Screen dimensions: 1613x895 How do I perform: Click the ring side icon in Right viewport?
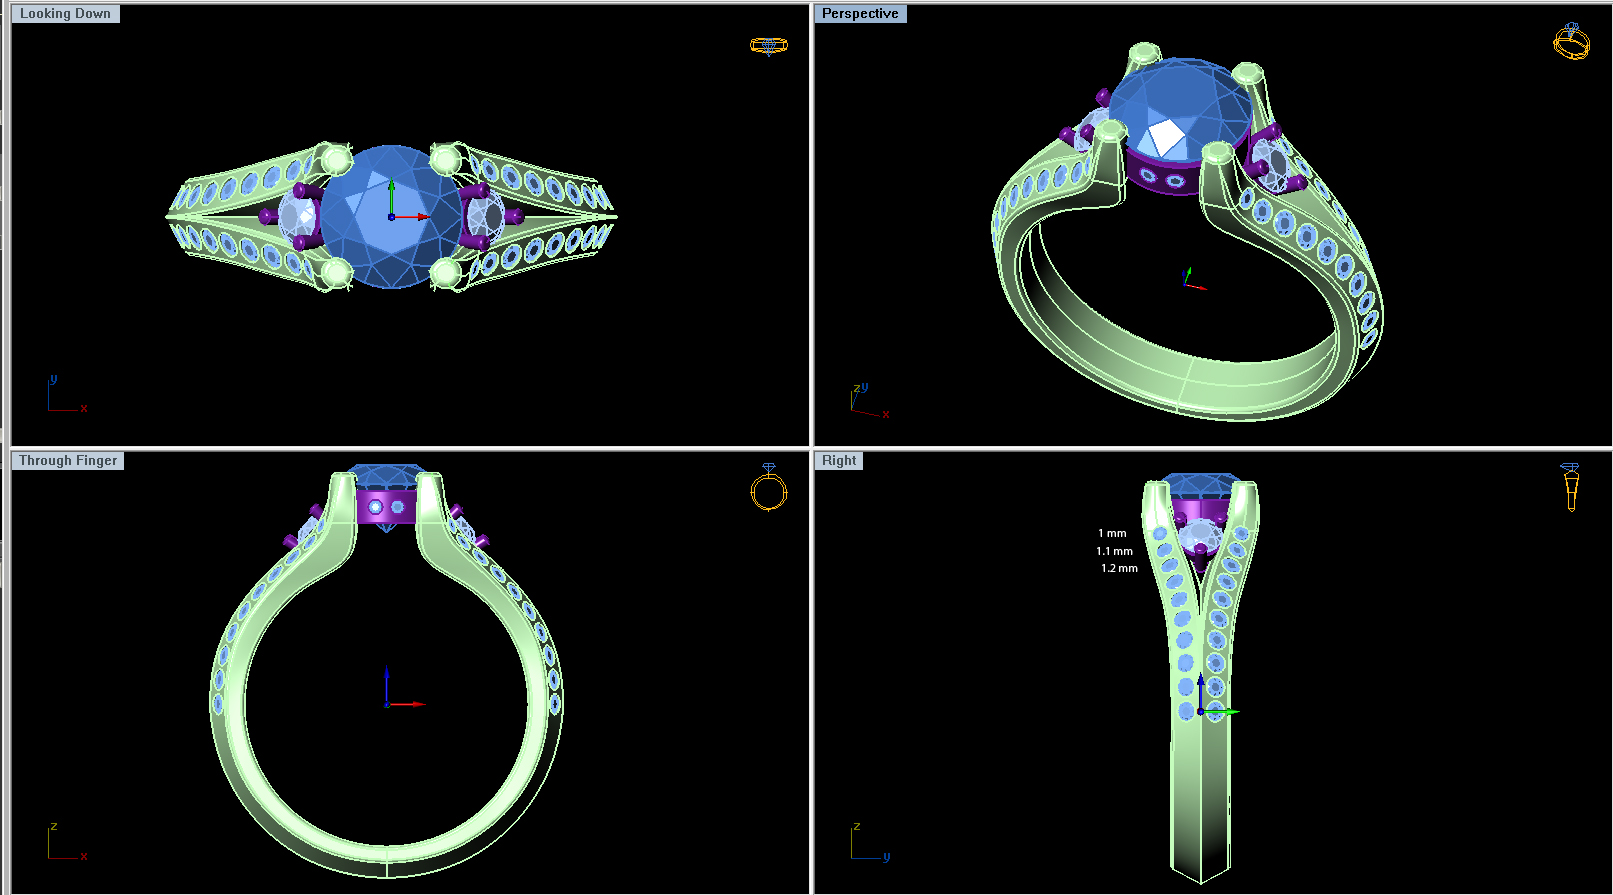[1570, 487]
